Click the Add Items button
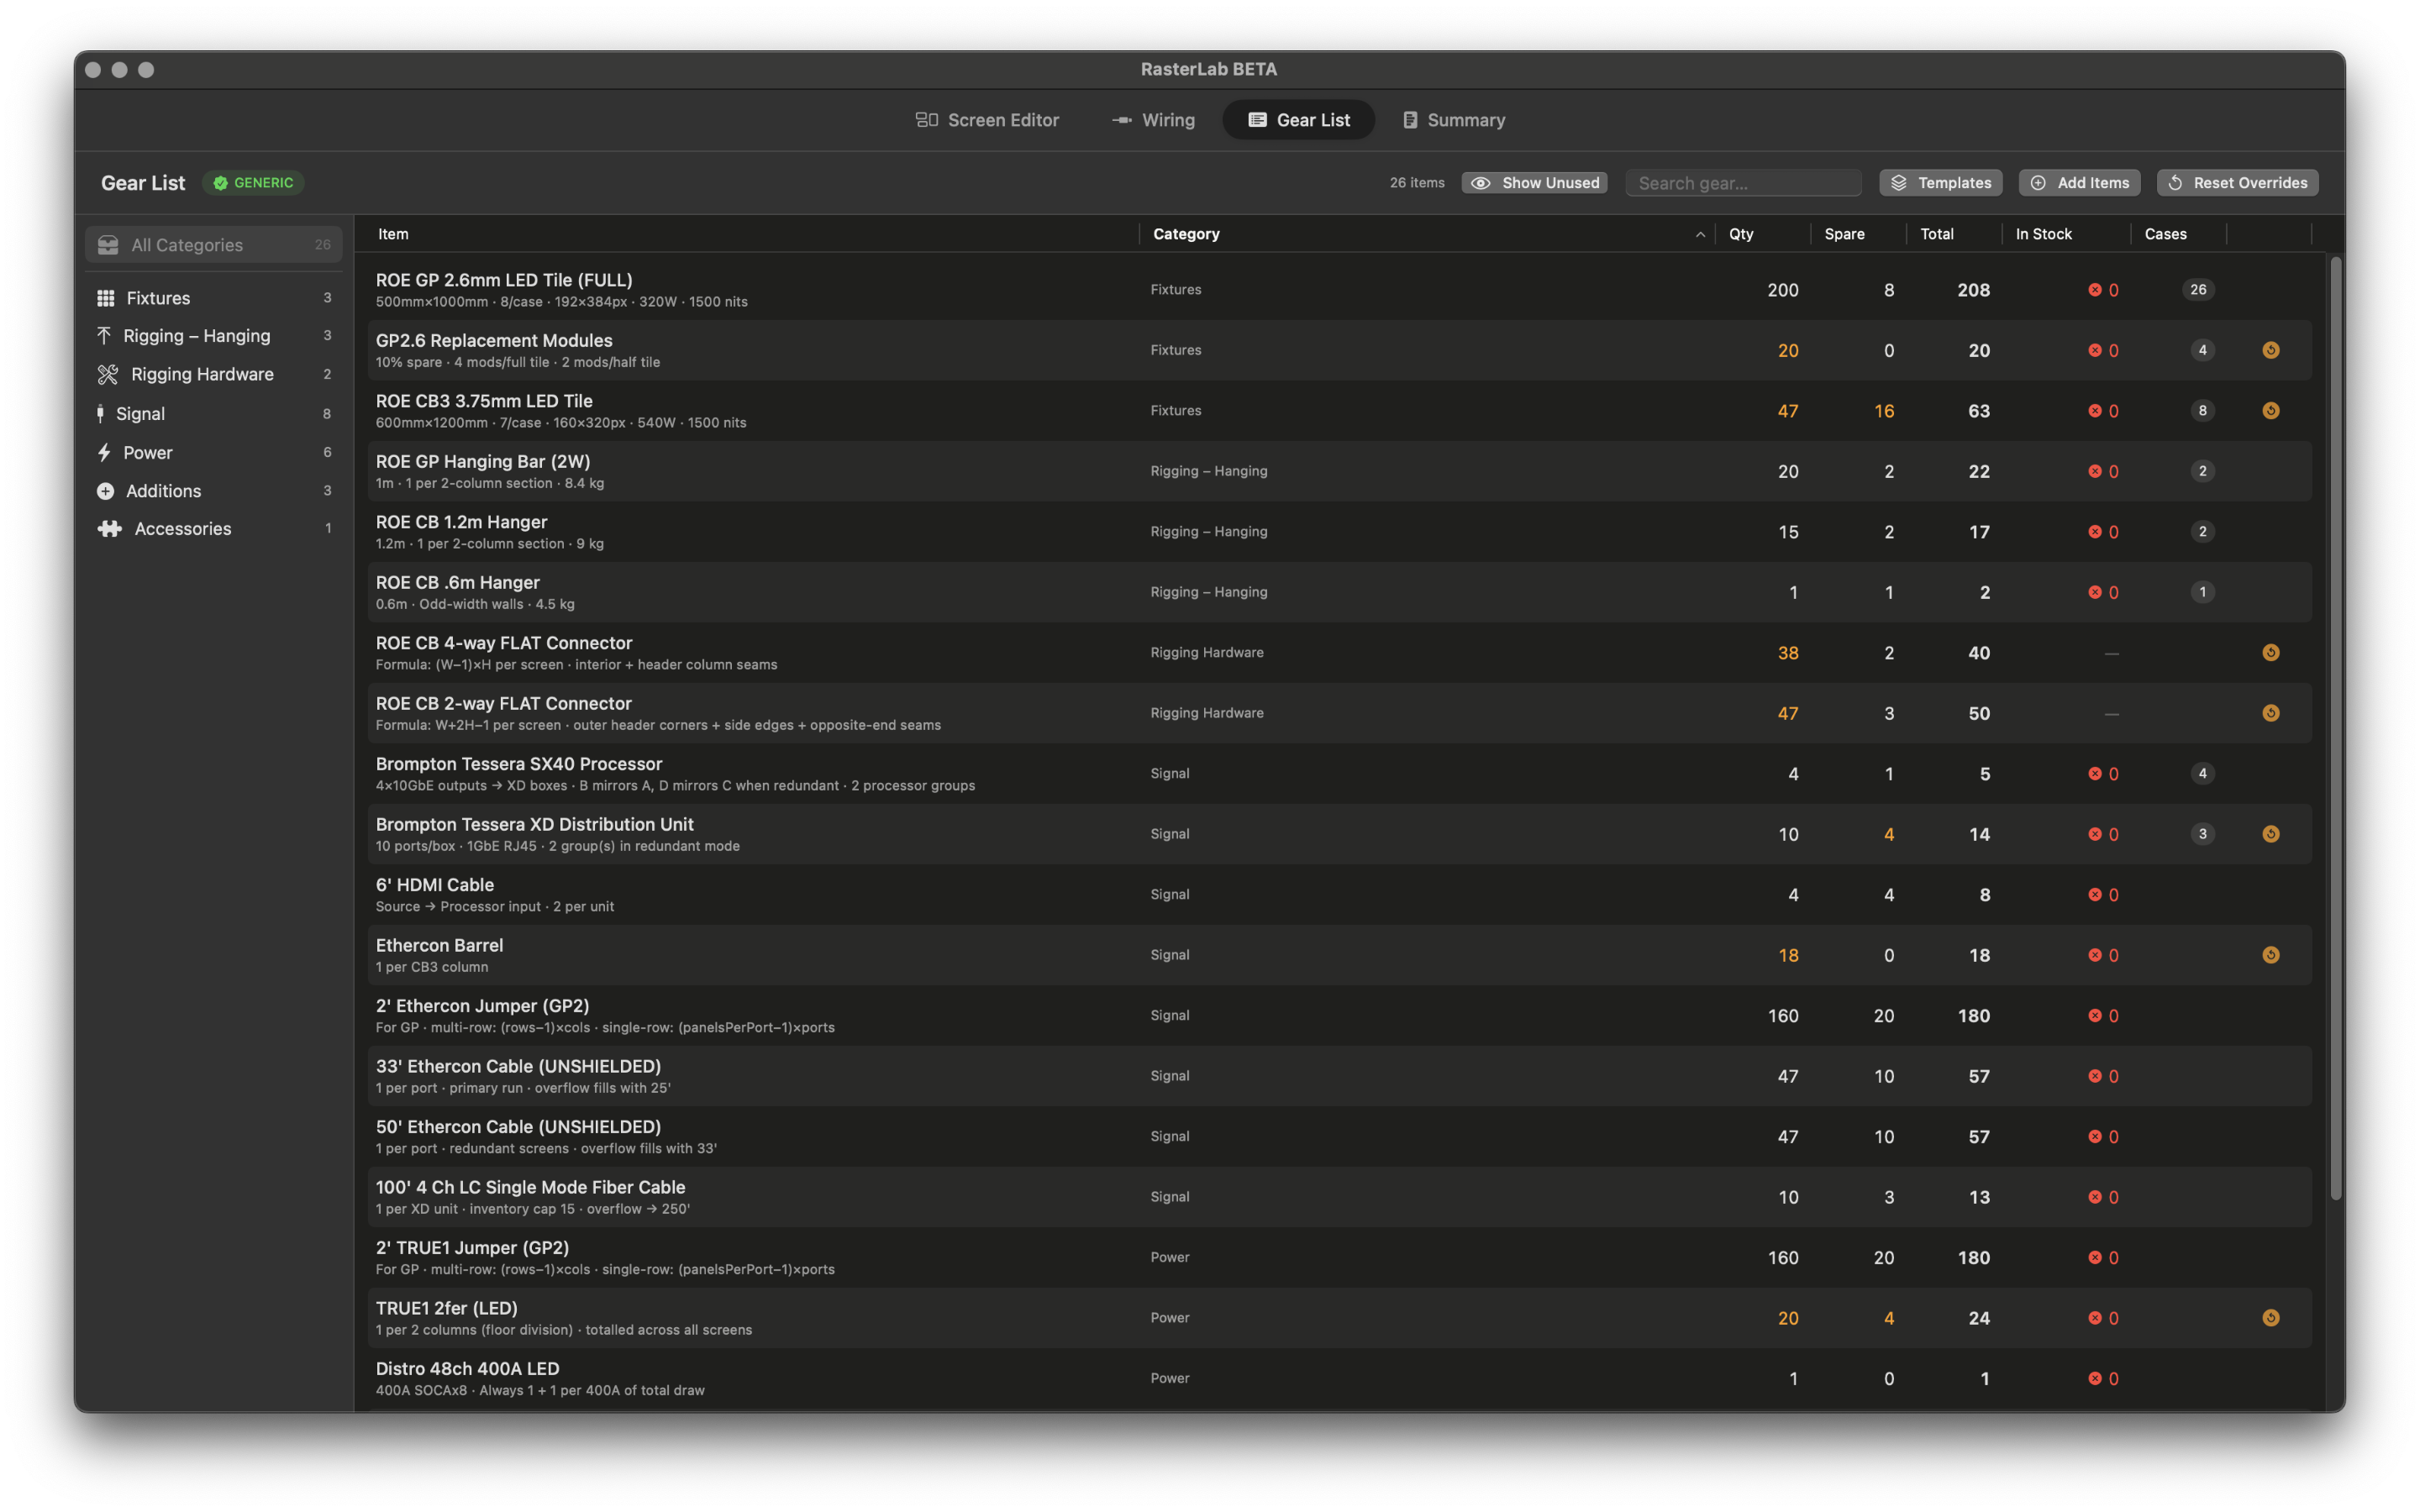 tap(2079, 183)
